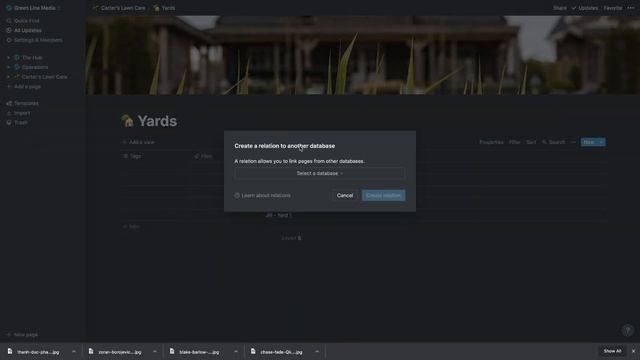Open the blake-barlow download's chevron menu
Viewport: 640px width, 360px height.
coord(236,351)
